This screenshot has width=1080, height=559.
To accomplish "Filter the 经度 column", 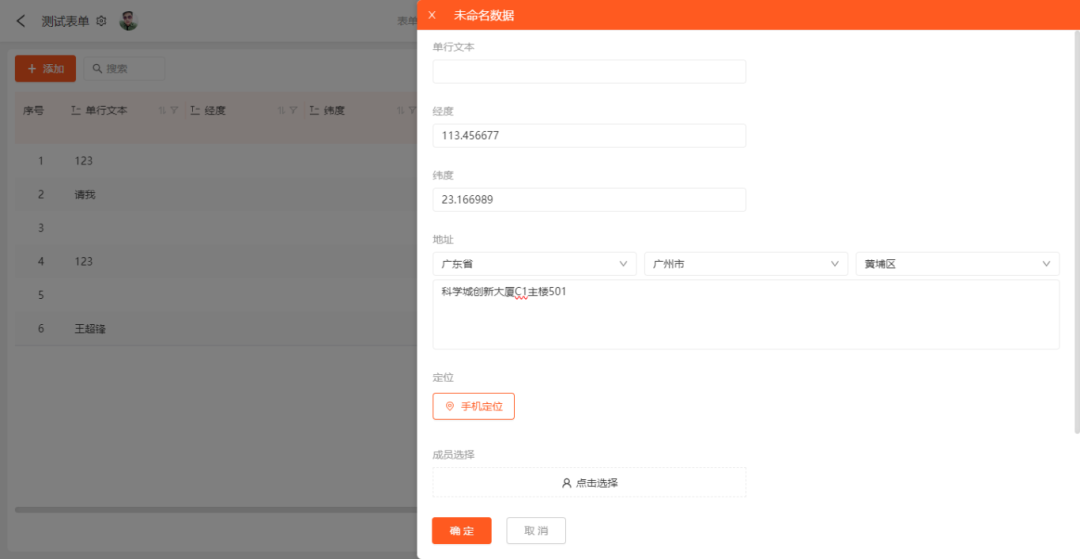I will point(293,110).
